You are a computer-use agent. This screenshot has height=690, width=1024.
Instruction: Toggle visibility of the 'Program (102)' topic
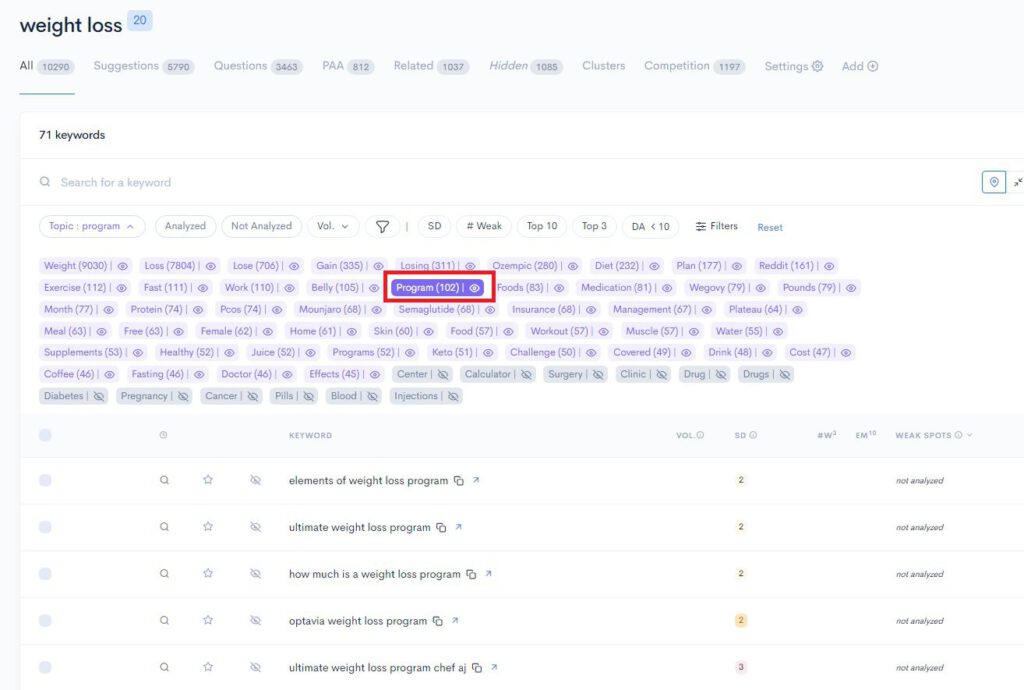(474, 287)
